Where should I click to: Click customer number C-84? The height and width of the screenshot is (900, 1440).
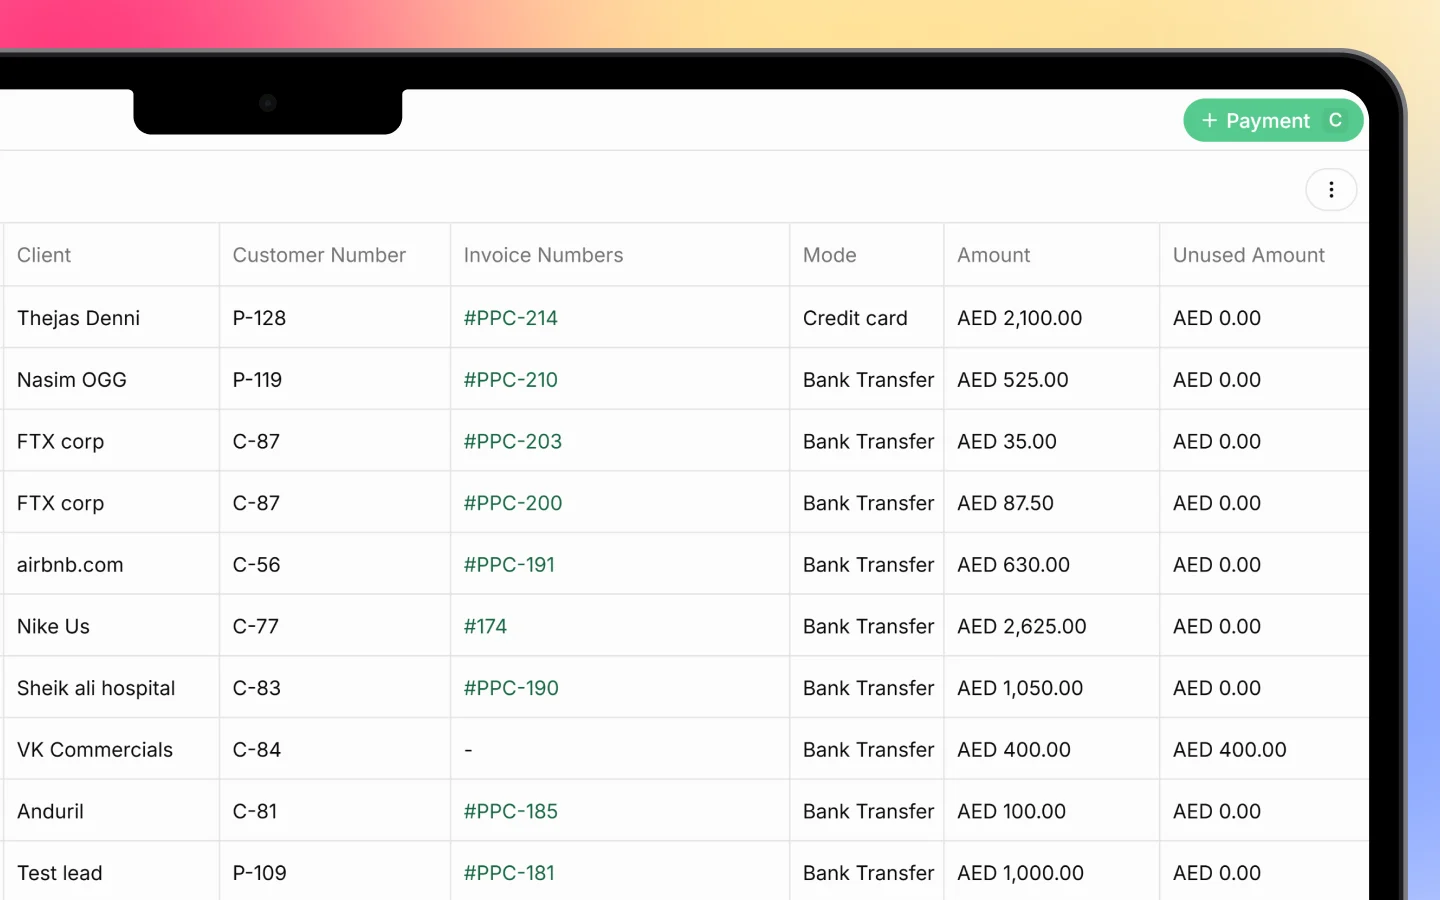[x=256, y=750]
